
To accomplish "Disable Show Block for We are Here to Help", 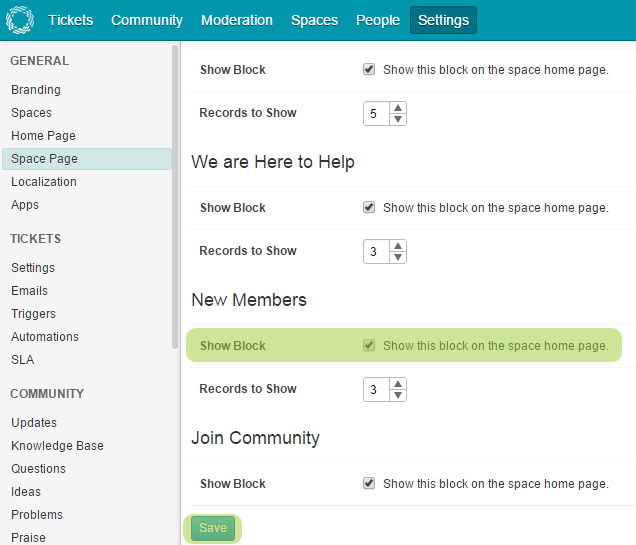I will [369, 208].
